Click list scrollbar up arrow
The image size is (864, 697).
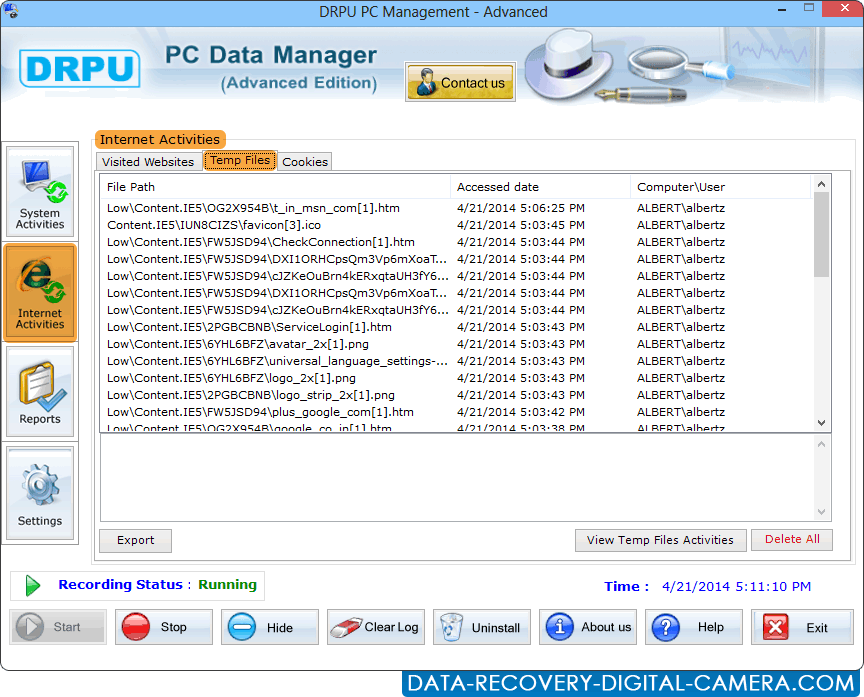(x=821, y=185)
